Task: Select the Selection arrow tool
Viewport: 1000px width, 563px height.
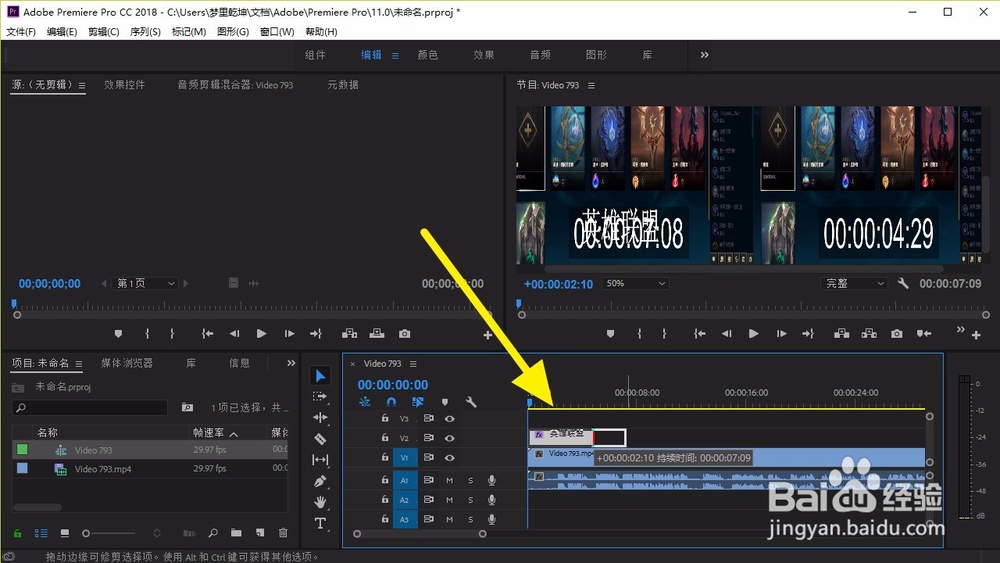Action: 320,376
